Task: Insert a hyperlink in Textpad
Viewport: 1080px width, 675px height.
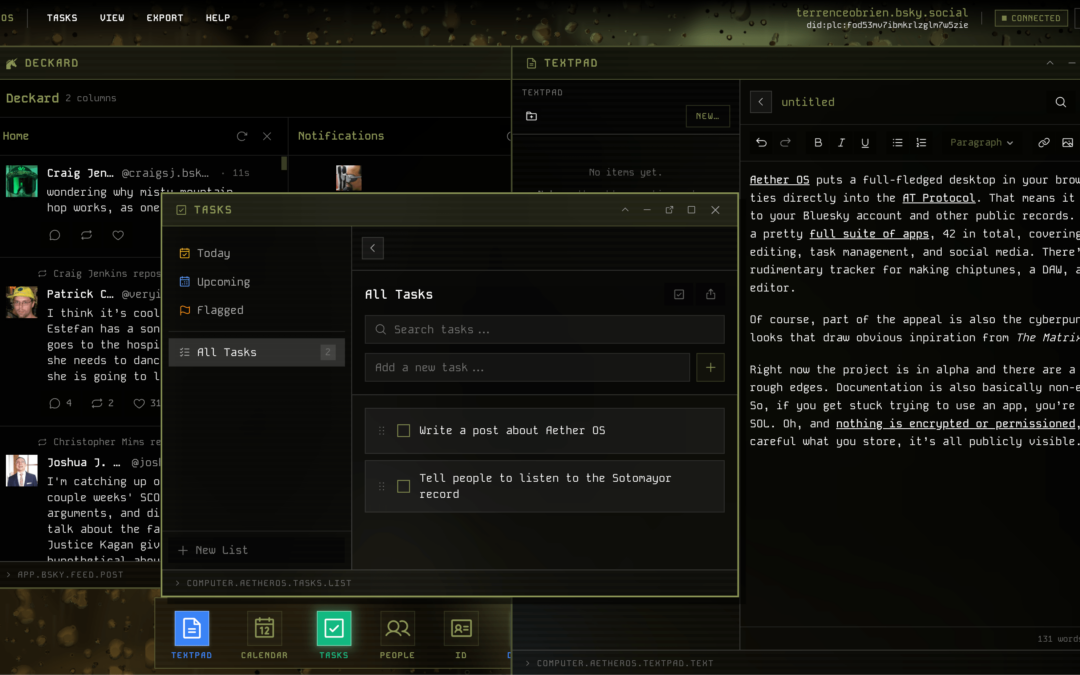Action: (x=1043, y=142)
